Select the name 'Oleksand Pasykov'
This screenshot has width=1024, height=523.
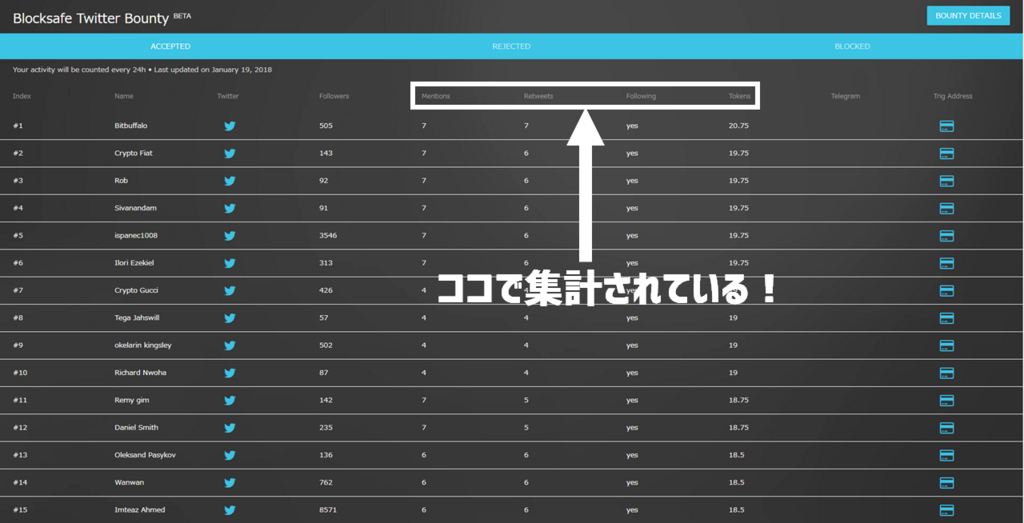pos(145,454)
